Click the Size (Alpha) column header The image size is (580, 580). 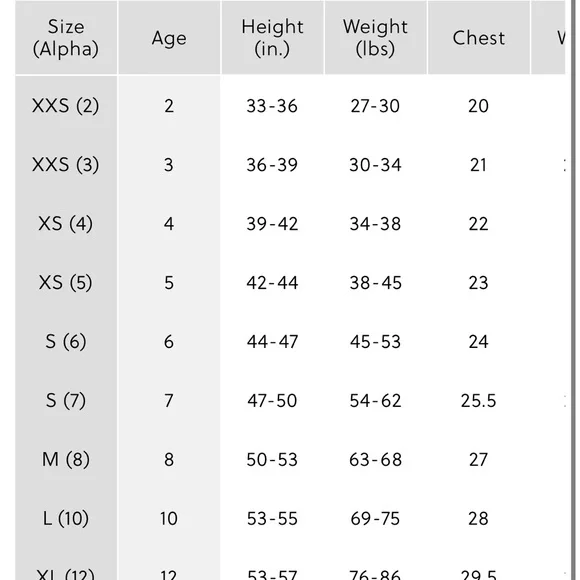tap(66, 37)
